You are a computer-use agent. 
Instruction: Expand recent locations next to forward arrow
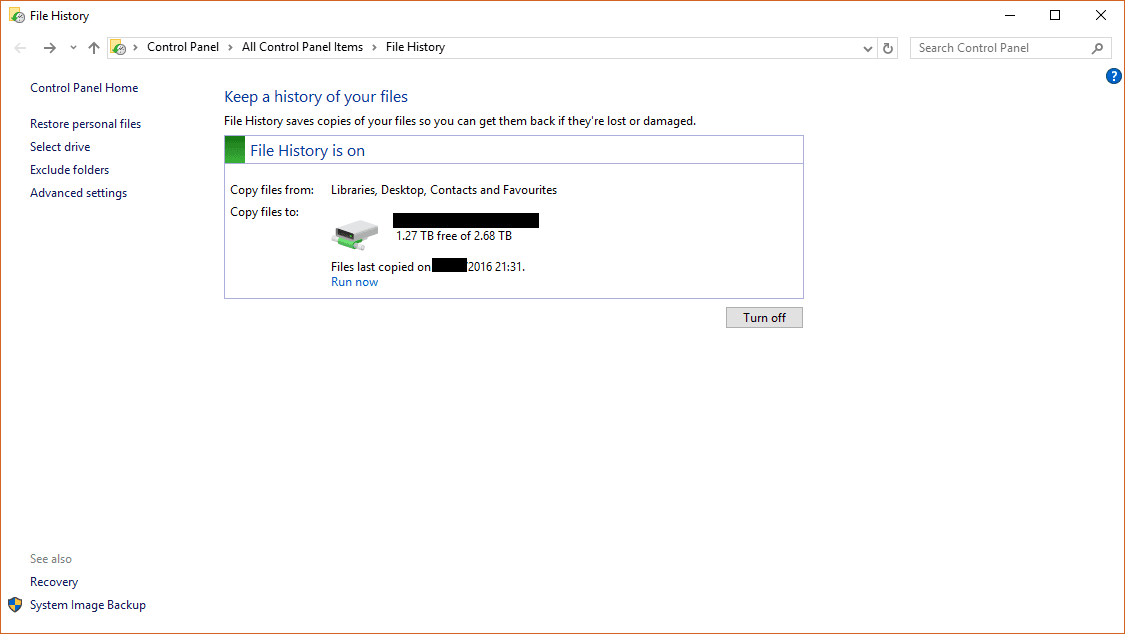click(72, 47)
